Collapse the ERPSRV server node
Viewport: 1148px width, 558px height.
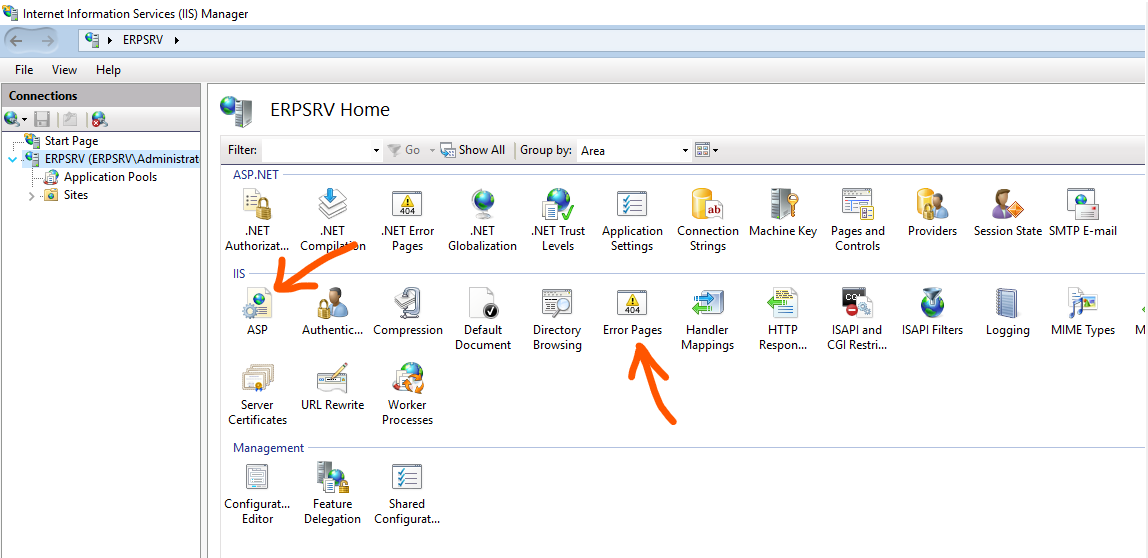coord(12,159)
